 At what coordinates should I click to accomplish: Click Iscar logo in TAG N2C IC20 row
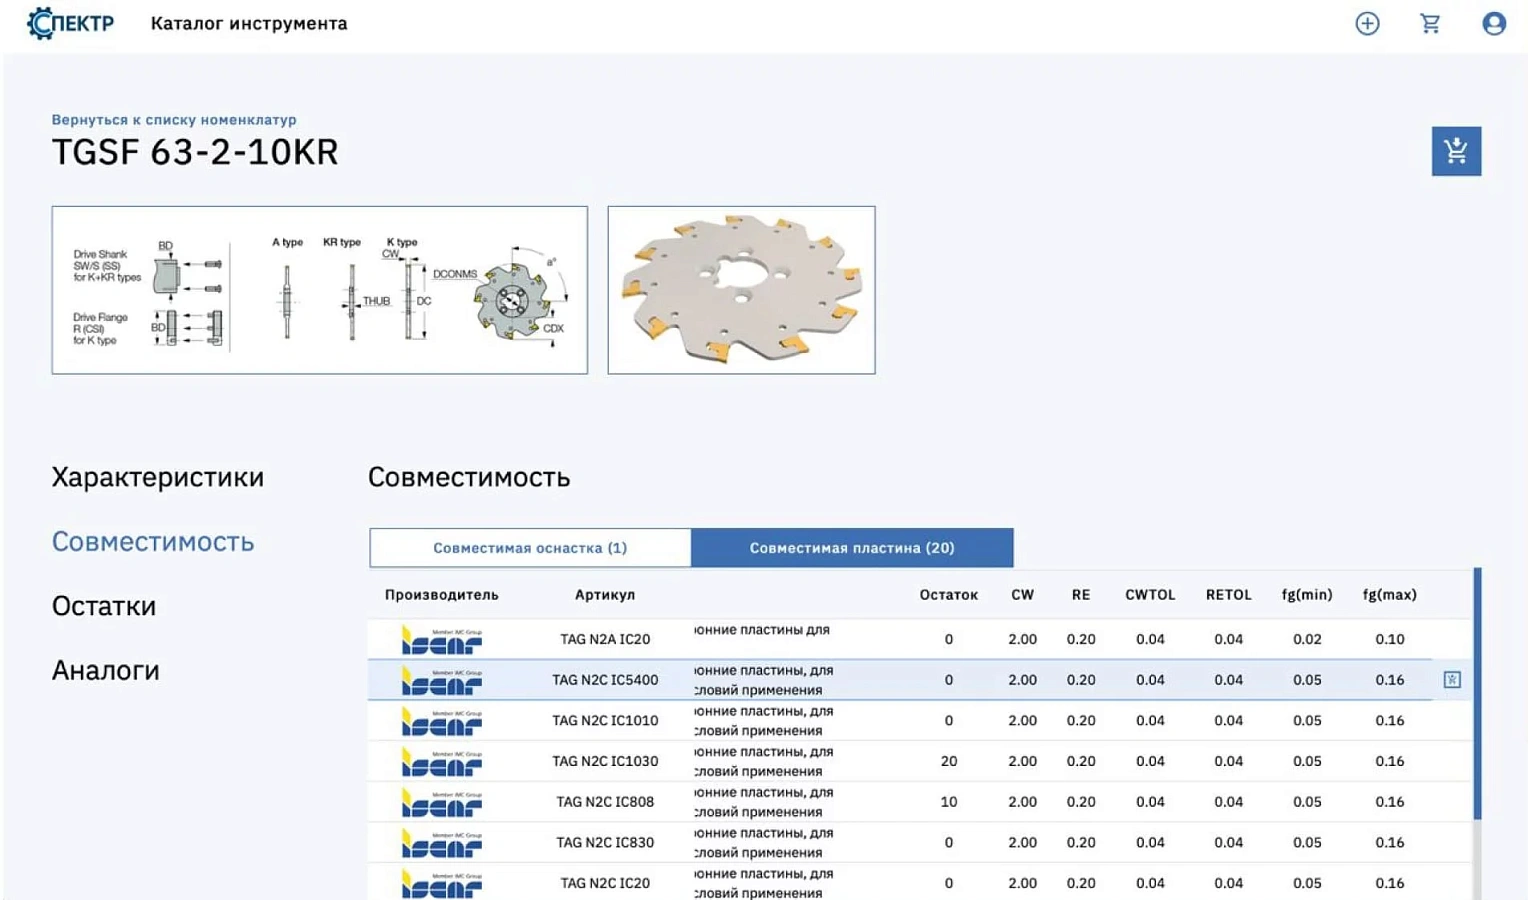coord(441,883)
